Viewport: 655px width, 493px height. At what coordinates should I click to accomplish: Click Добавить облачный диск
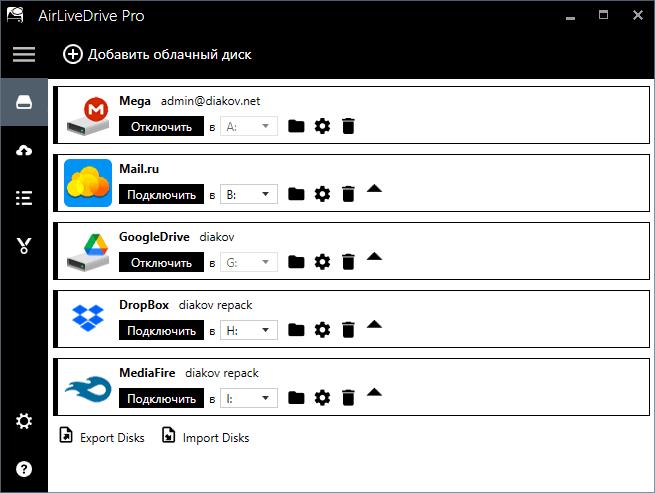(x=157, y=54)
